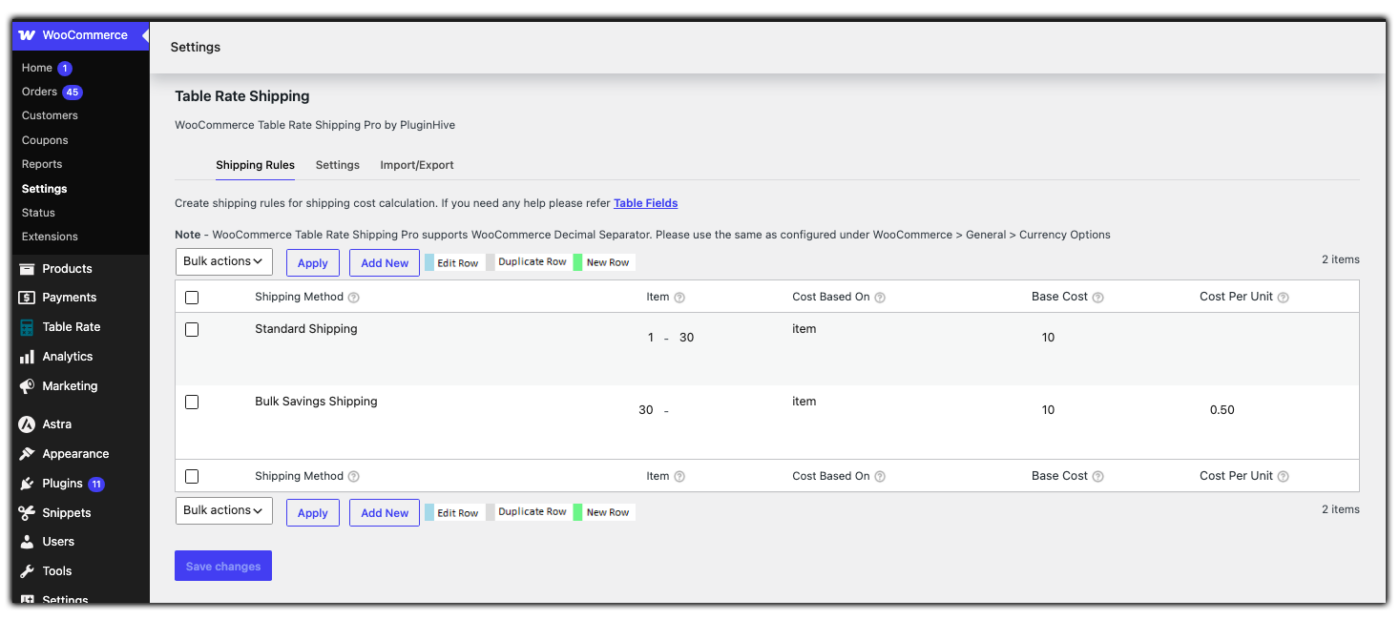
Task: Click the top grey Duplicate Row legend swatch
Action: click(x=490, y=263)
